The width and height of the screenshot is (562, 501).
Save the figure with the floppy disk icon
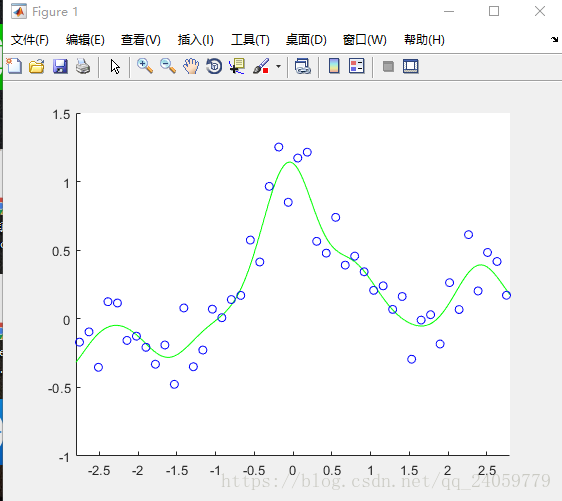pyautogui.click(x=60, y=66)
